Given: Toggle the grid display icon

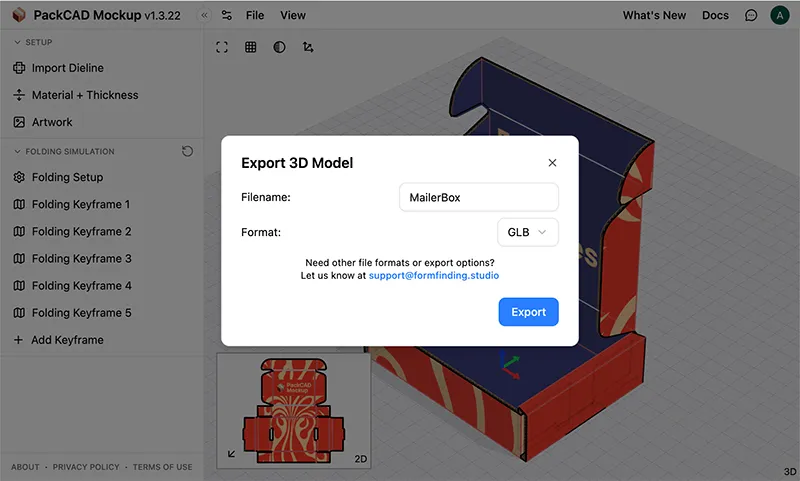Looking at the screenshot, I should pos(251,47).
